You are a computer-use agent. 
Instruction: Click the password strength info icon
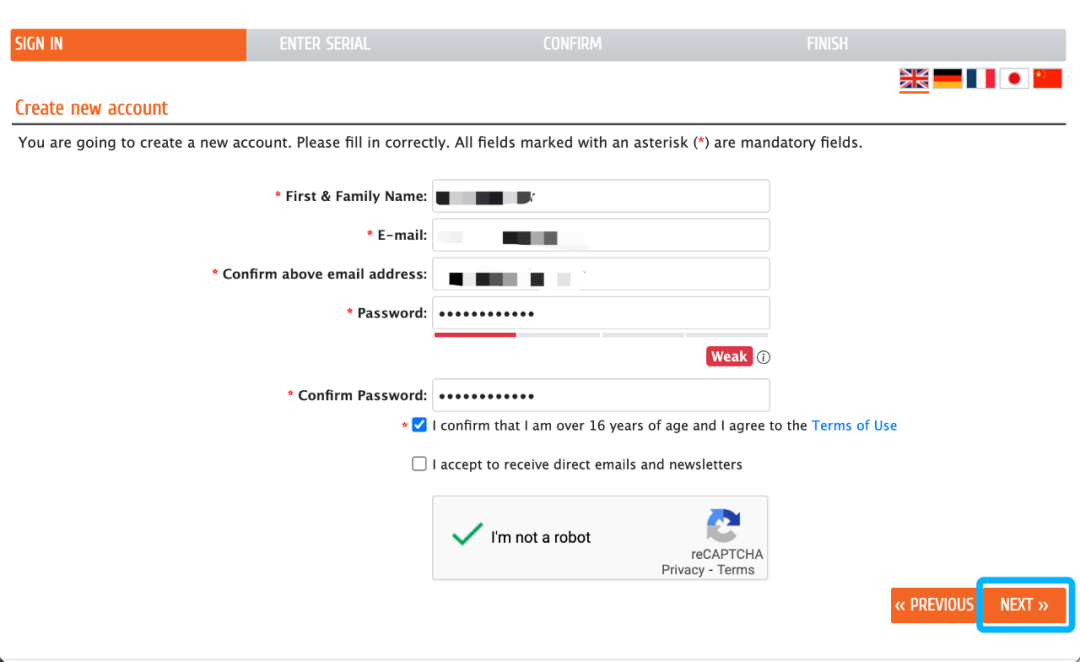[x=764, y=357]
